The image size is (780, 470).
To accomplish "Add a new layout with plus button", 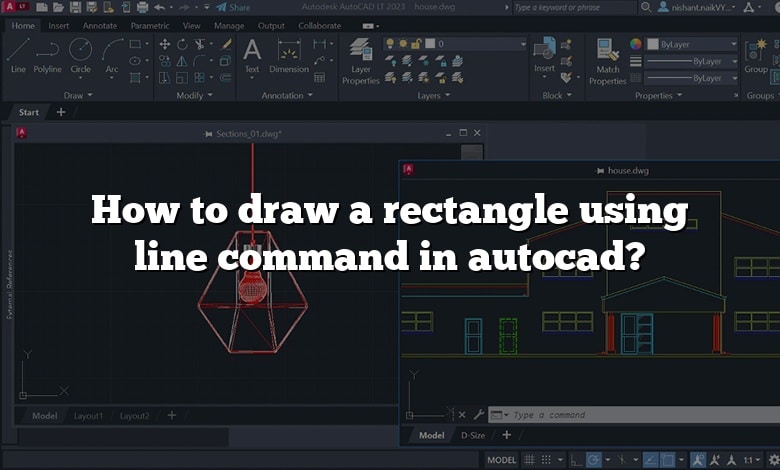I will [171, 415].
